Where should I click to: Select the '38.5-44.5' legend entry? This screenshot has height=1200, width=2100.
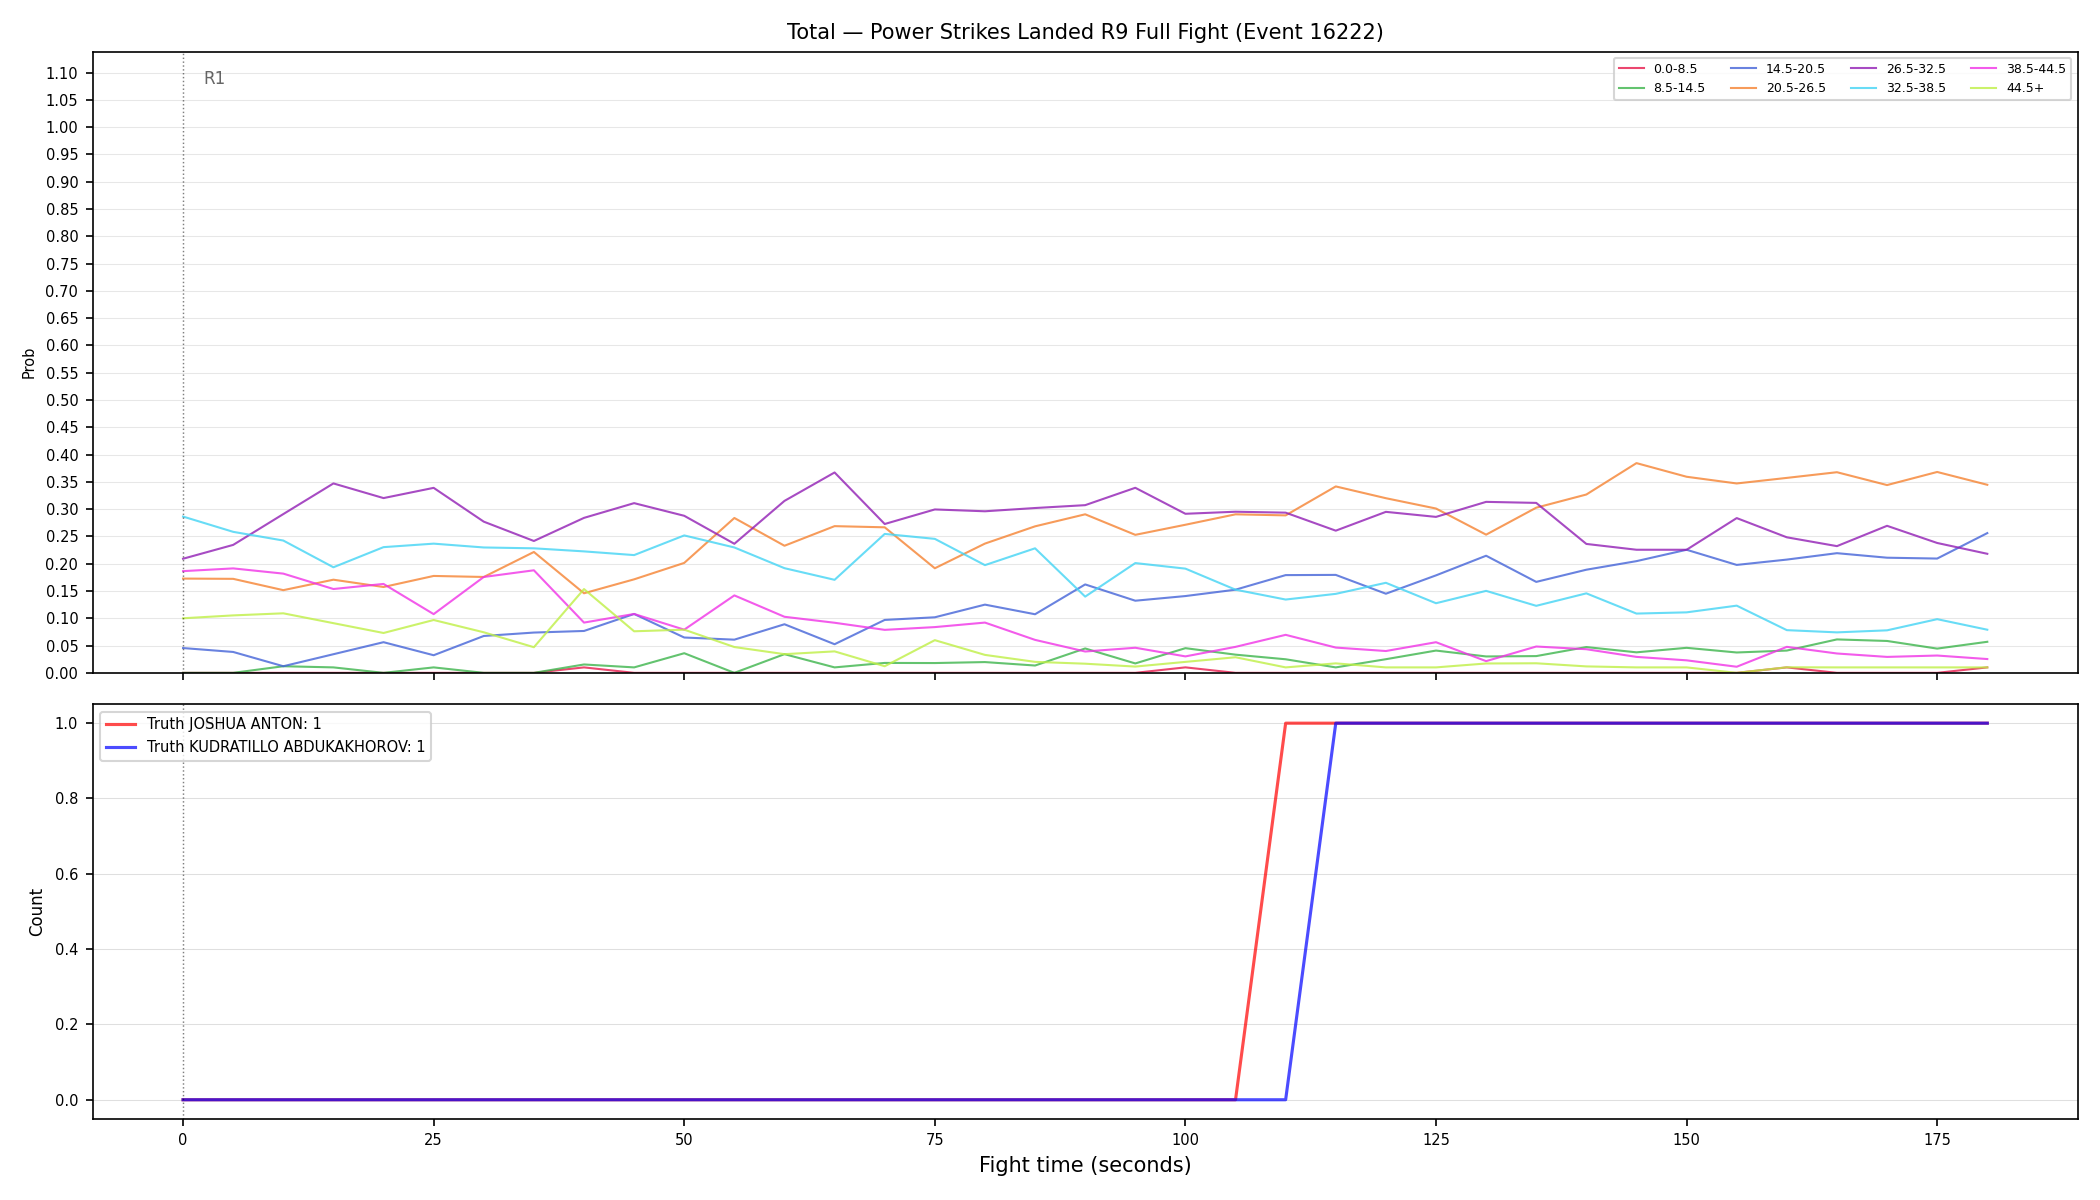tap(2018, 69)
